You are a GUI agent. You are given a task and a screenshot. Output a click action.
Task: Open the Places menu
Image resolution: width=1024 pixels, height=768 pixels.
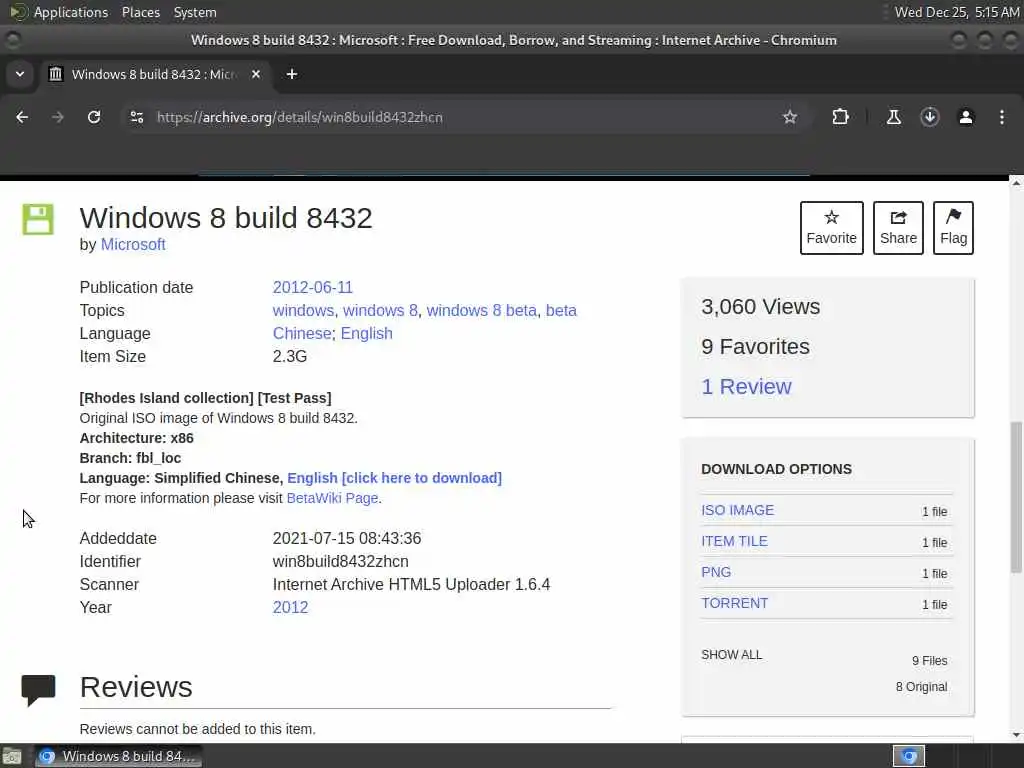point(140,12)
